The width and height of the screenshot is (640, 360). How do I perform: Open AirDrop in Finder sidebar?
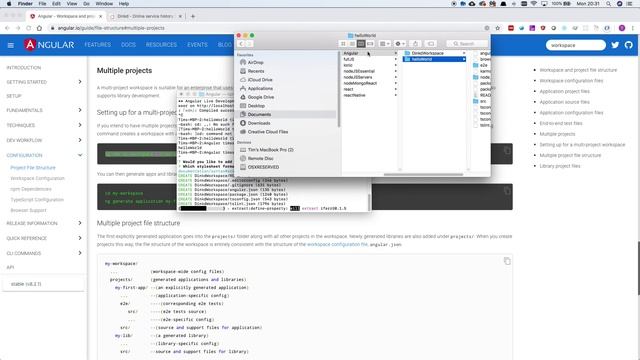256,62
